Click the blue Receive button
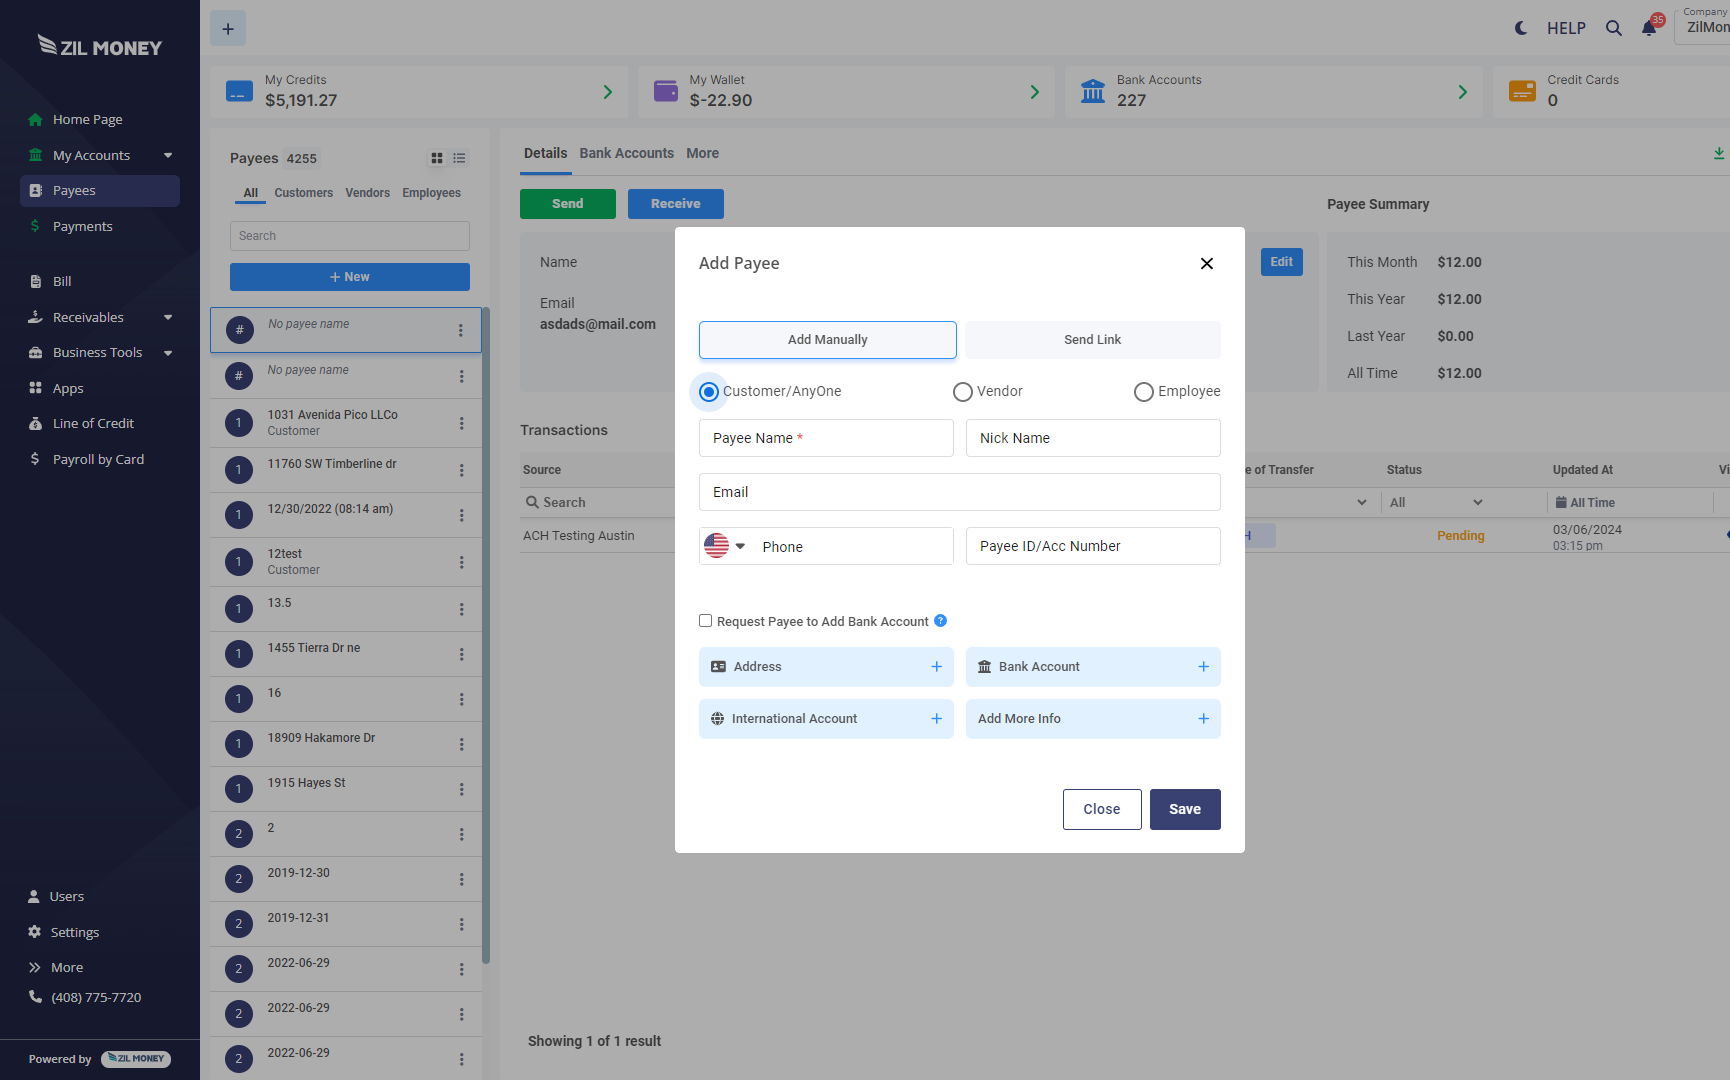This screenshot has width=1730, height=1080. click(675, 204)
